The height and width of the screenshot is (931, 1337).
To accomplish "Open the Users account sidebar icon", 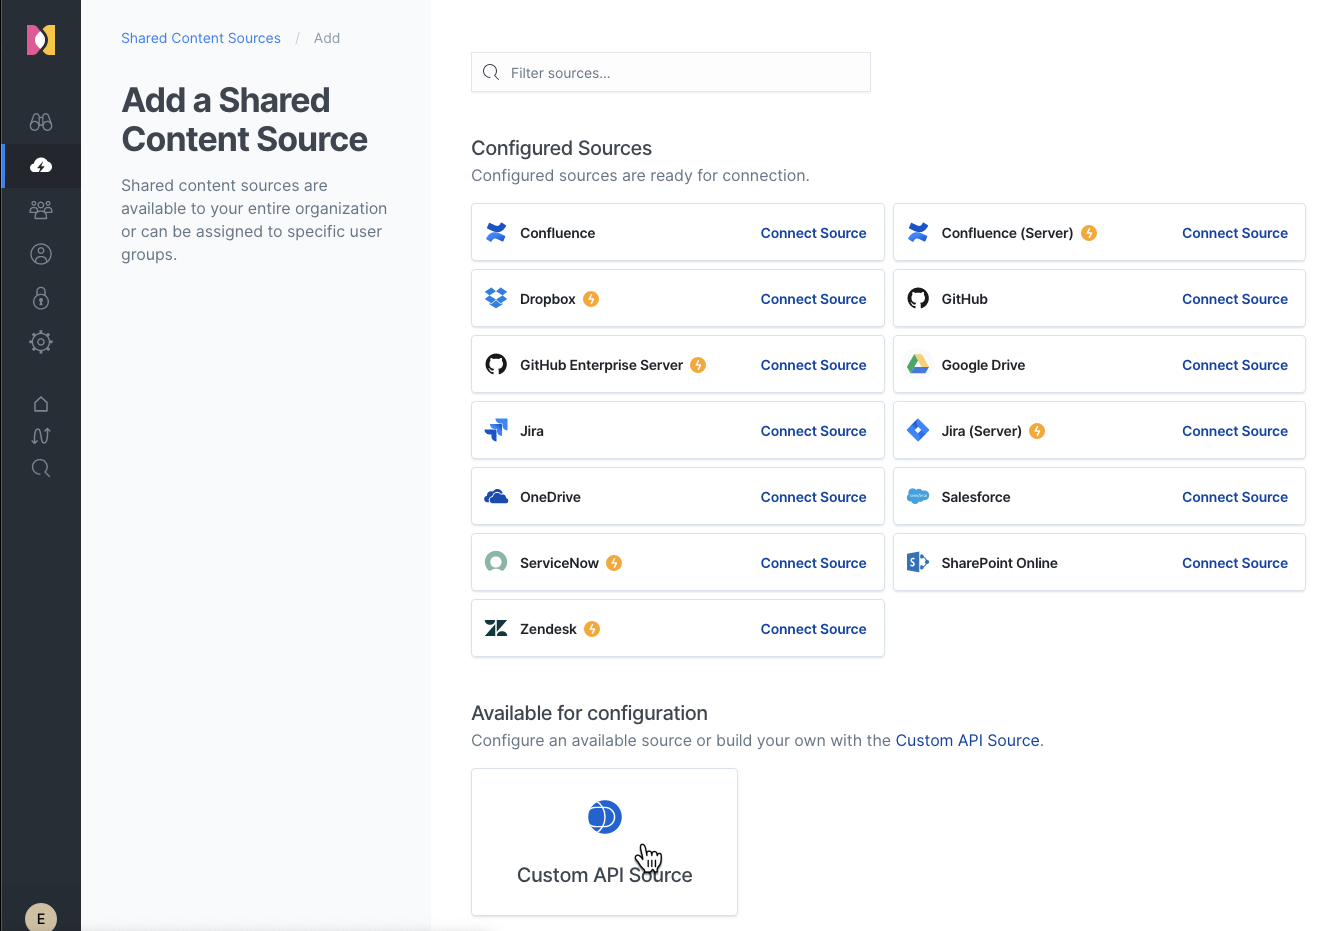I will pyautogui.click(x=41, y=254).
